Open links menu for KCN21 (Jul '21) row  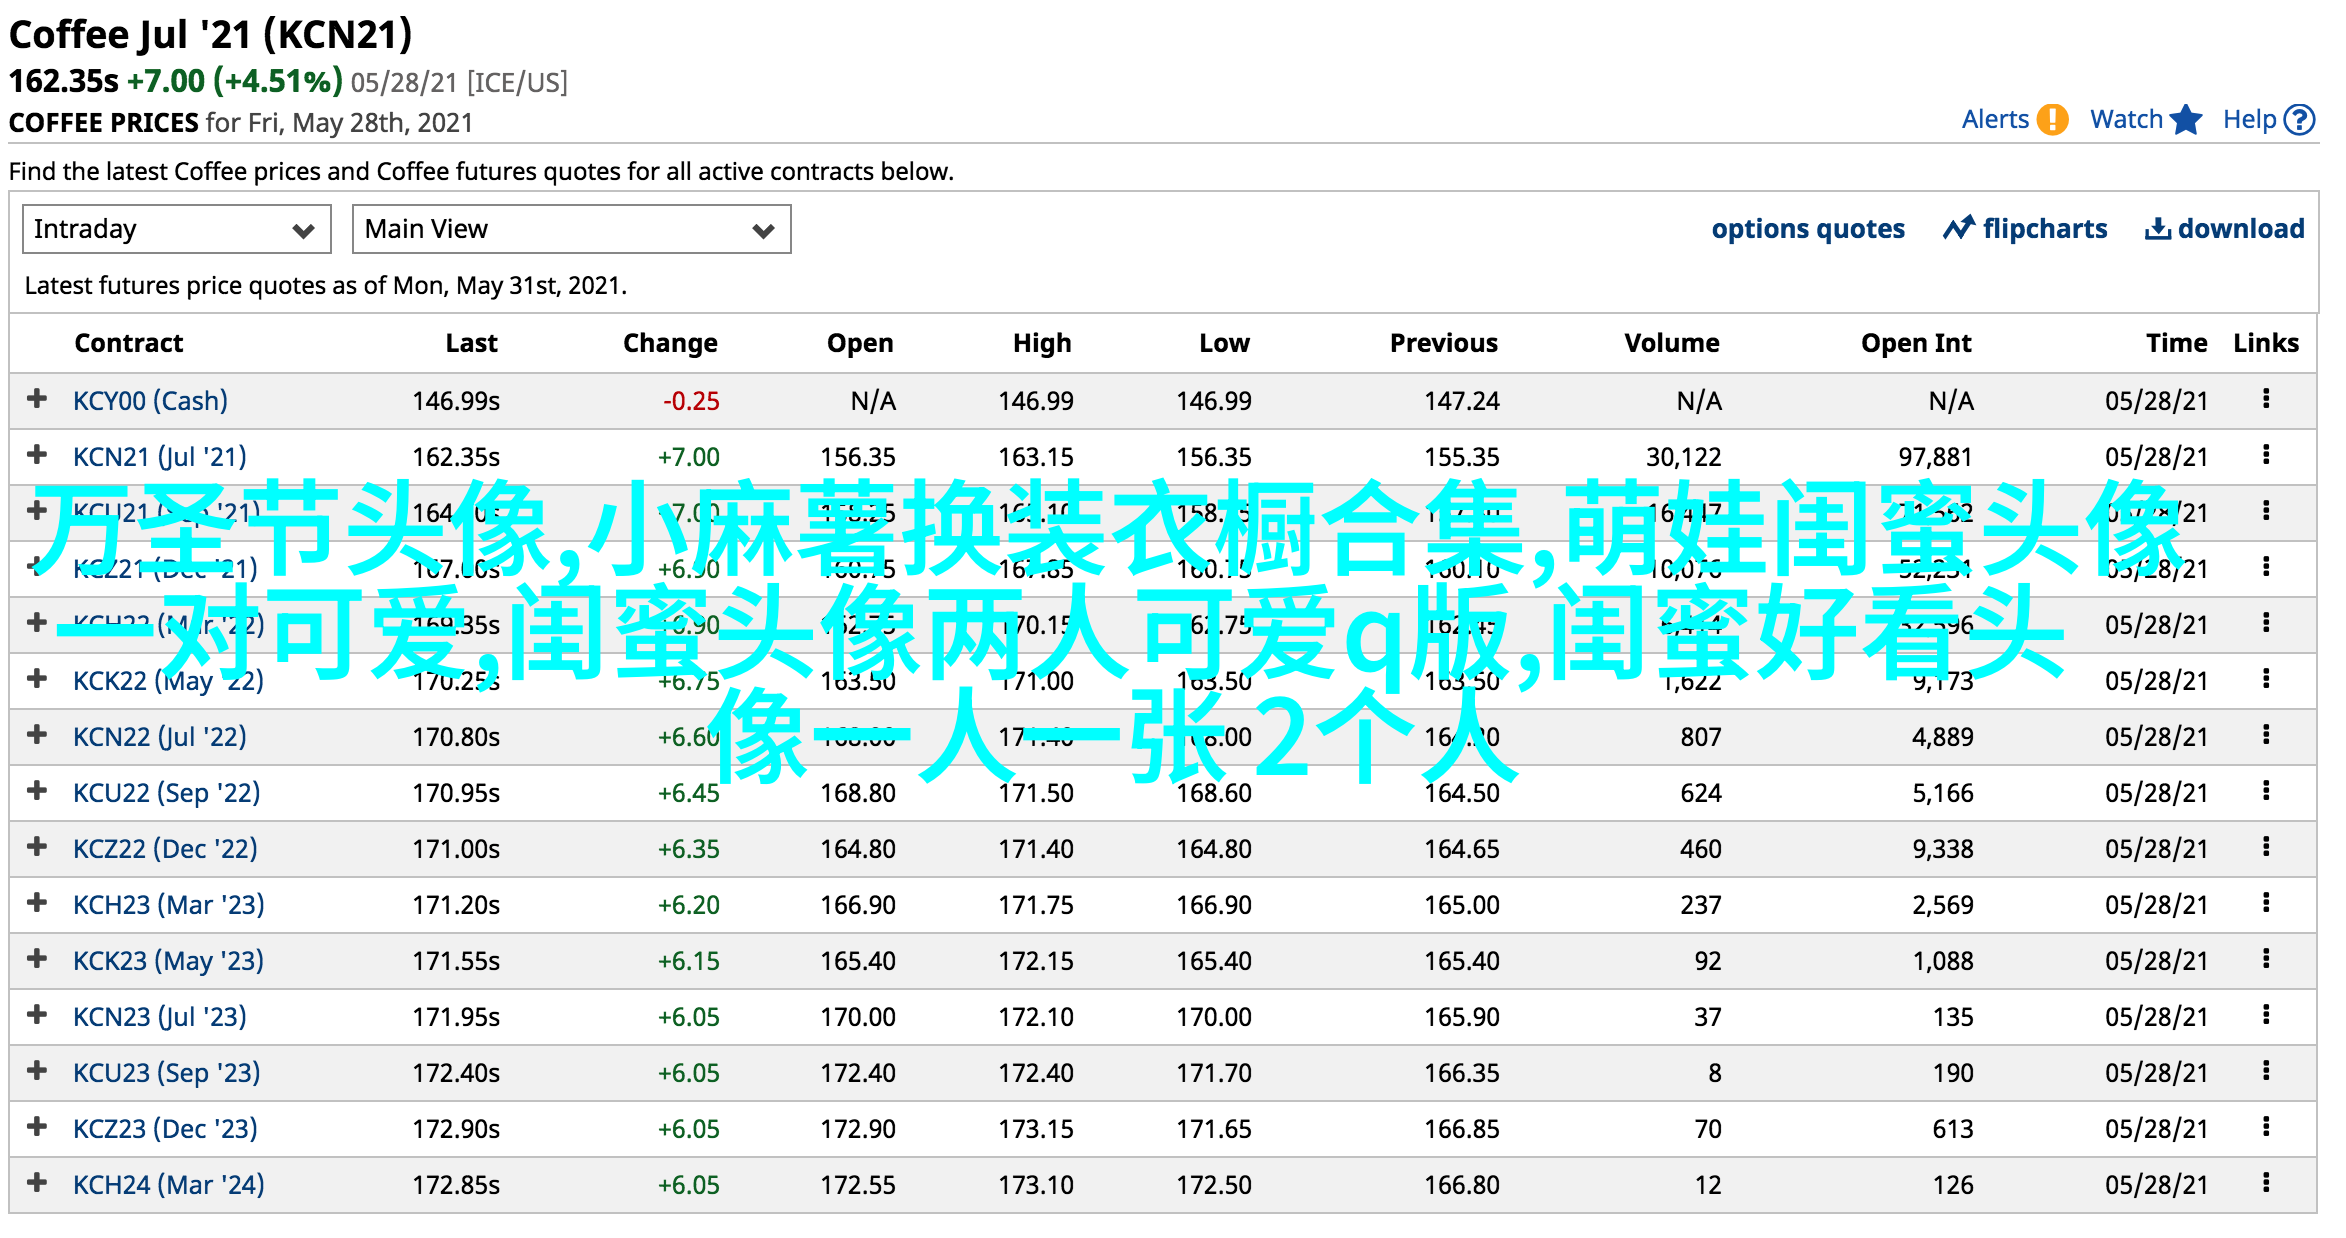tap(2266, 455)
